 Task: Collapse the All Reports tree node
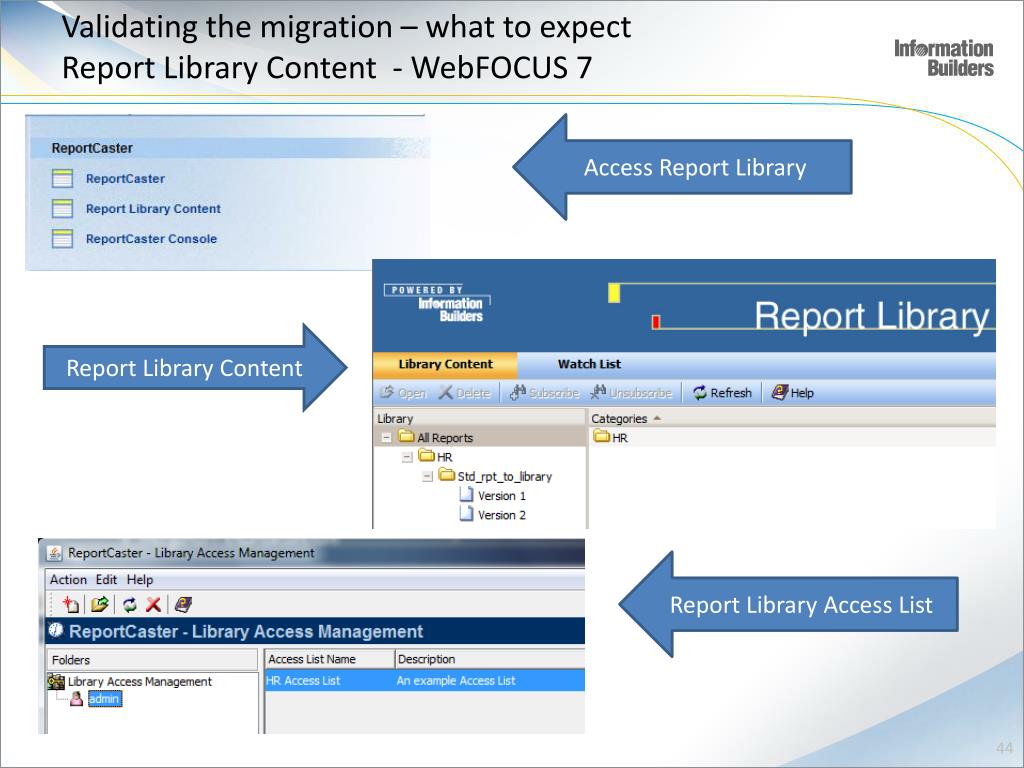point(387,438)
